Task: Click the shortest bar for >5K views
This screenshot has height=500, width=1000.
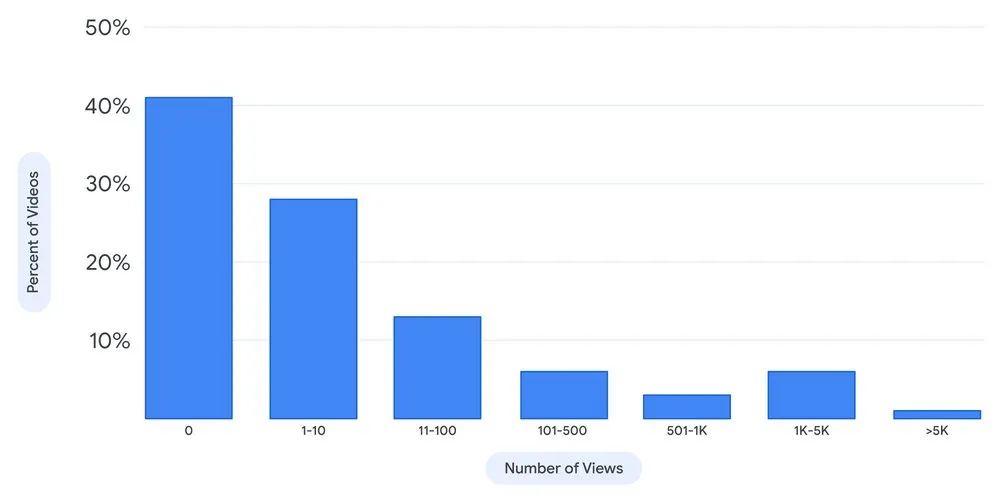Action: click(x=937, y=414)
